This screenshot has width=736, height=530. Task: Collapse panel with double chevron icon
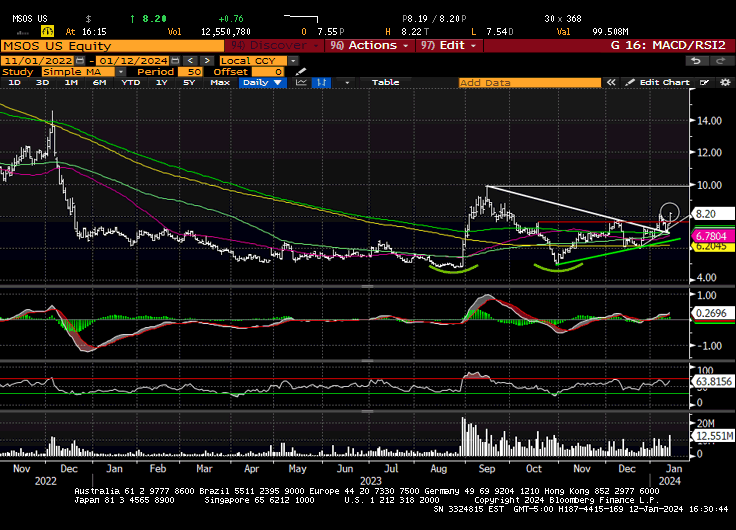[x=611, y=83]
